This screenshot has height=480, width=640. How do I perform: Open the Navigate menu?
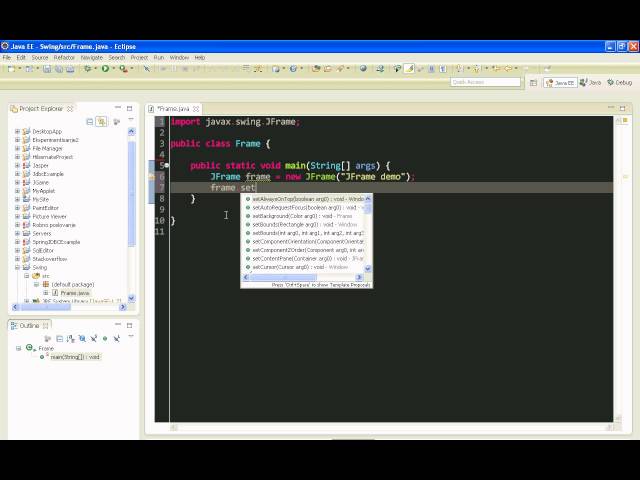[91, 58]
